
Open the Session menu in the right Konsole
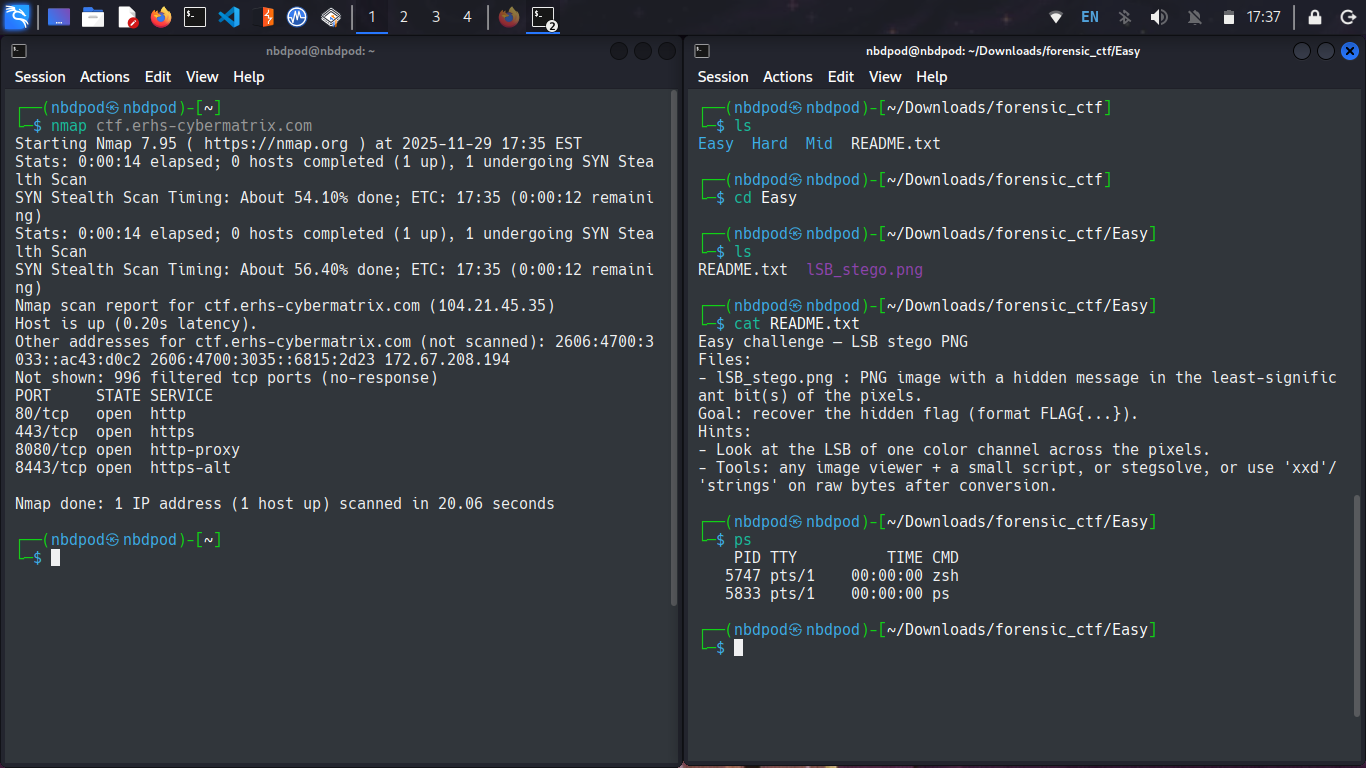pos(722,76)
